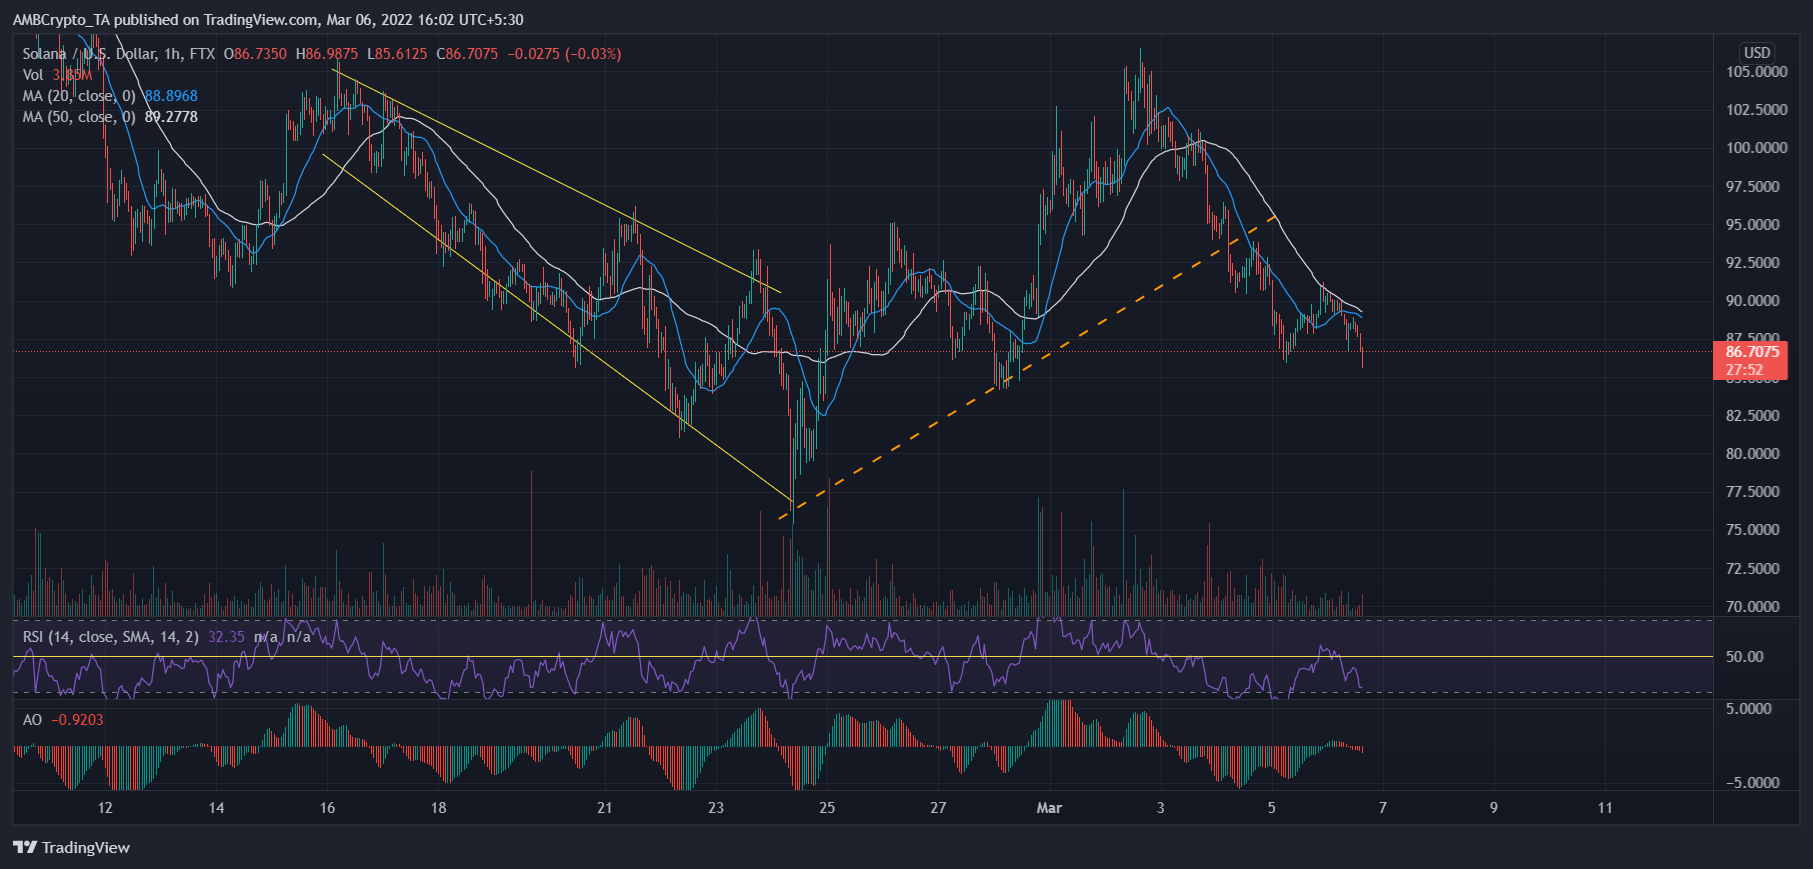
Task: Open the RSI (14, close, SMA) indicator legend
Action: [110, 636]
